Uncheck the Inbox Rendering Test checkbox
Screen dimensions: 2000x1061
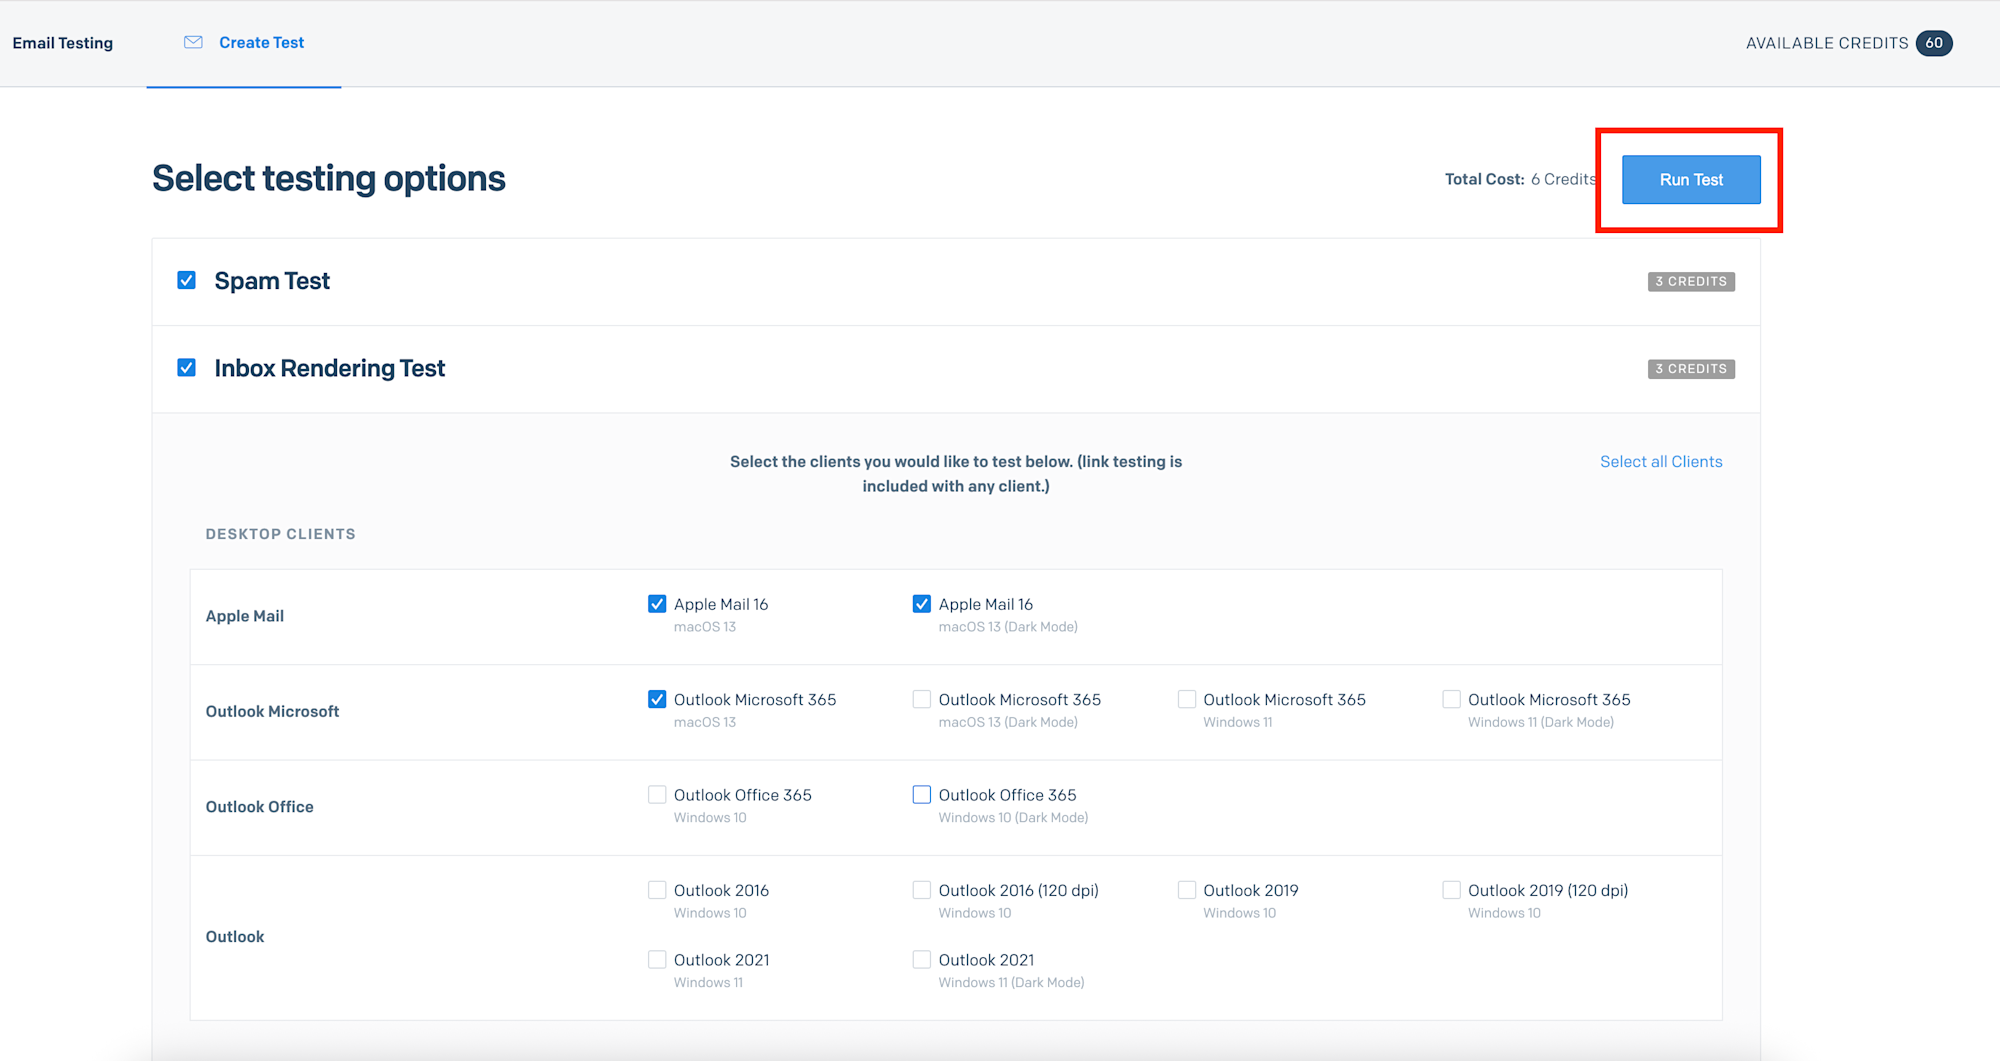click(187, 368)
